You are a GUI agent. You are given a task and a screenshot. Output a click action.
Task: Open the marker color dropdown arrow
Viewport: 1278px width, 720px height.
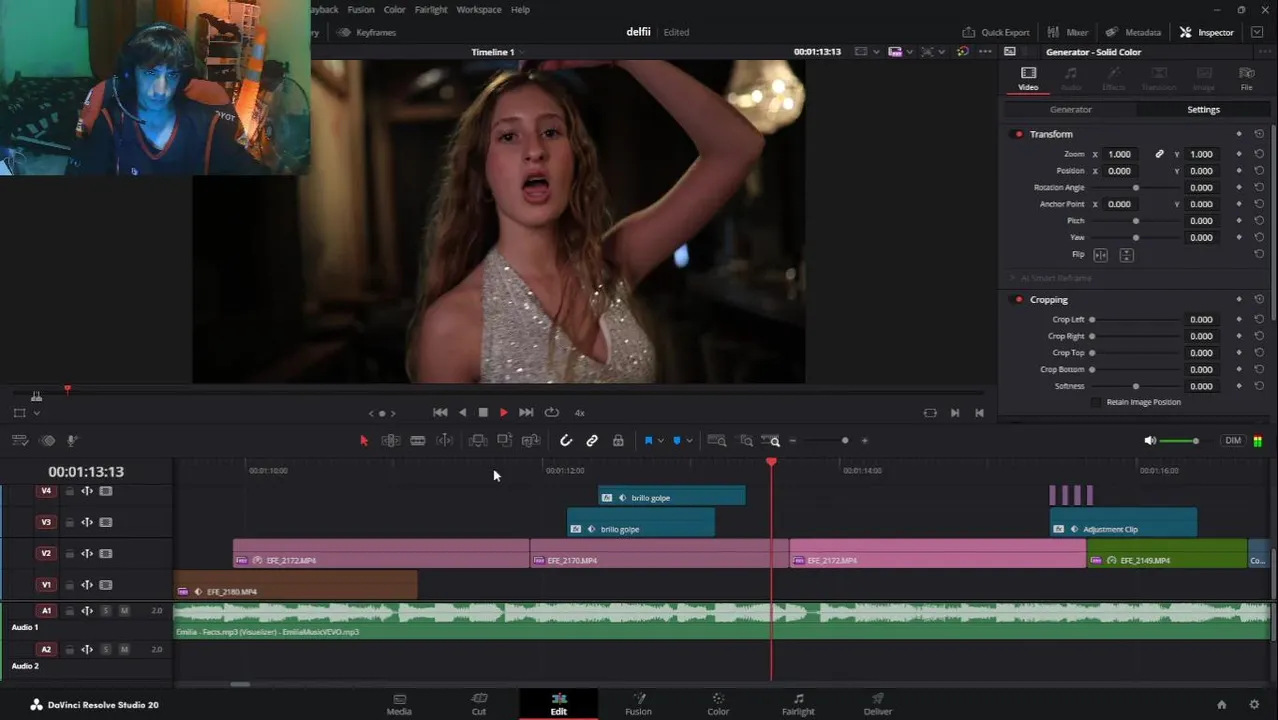point(689,441)
